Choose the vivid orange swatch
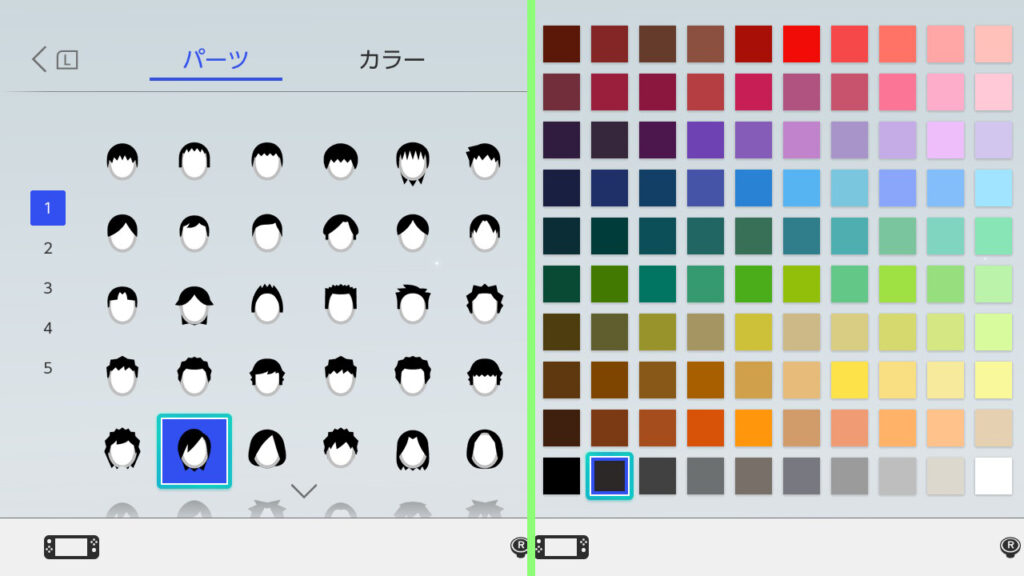Image resolution: width=1024 pixels, height=576 pixels. pos(754,428)
